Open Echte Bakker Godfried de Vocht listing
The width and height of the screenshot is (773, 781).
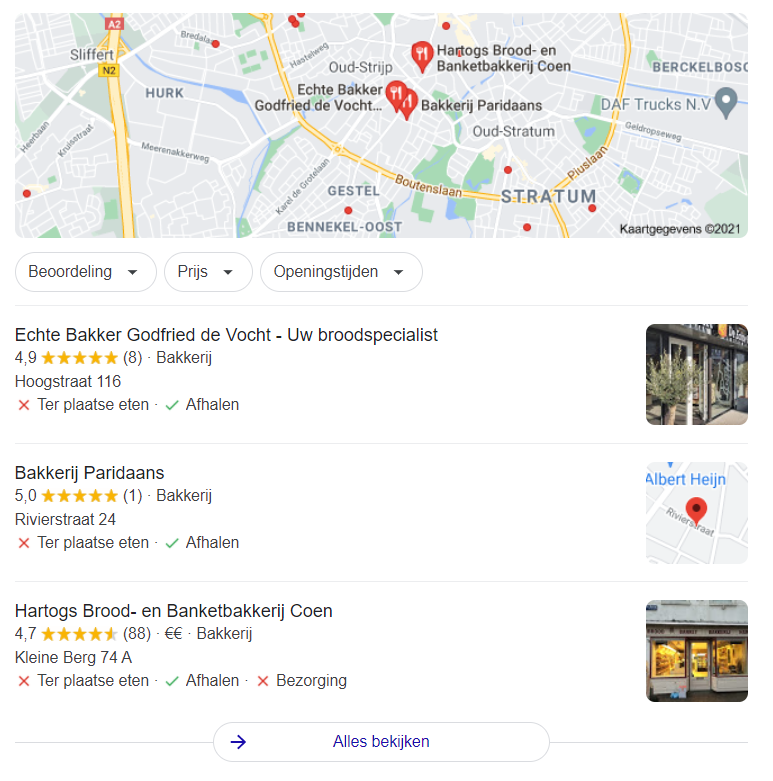pyautogui.click(x=226, y=335)
